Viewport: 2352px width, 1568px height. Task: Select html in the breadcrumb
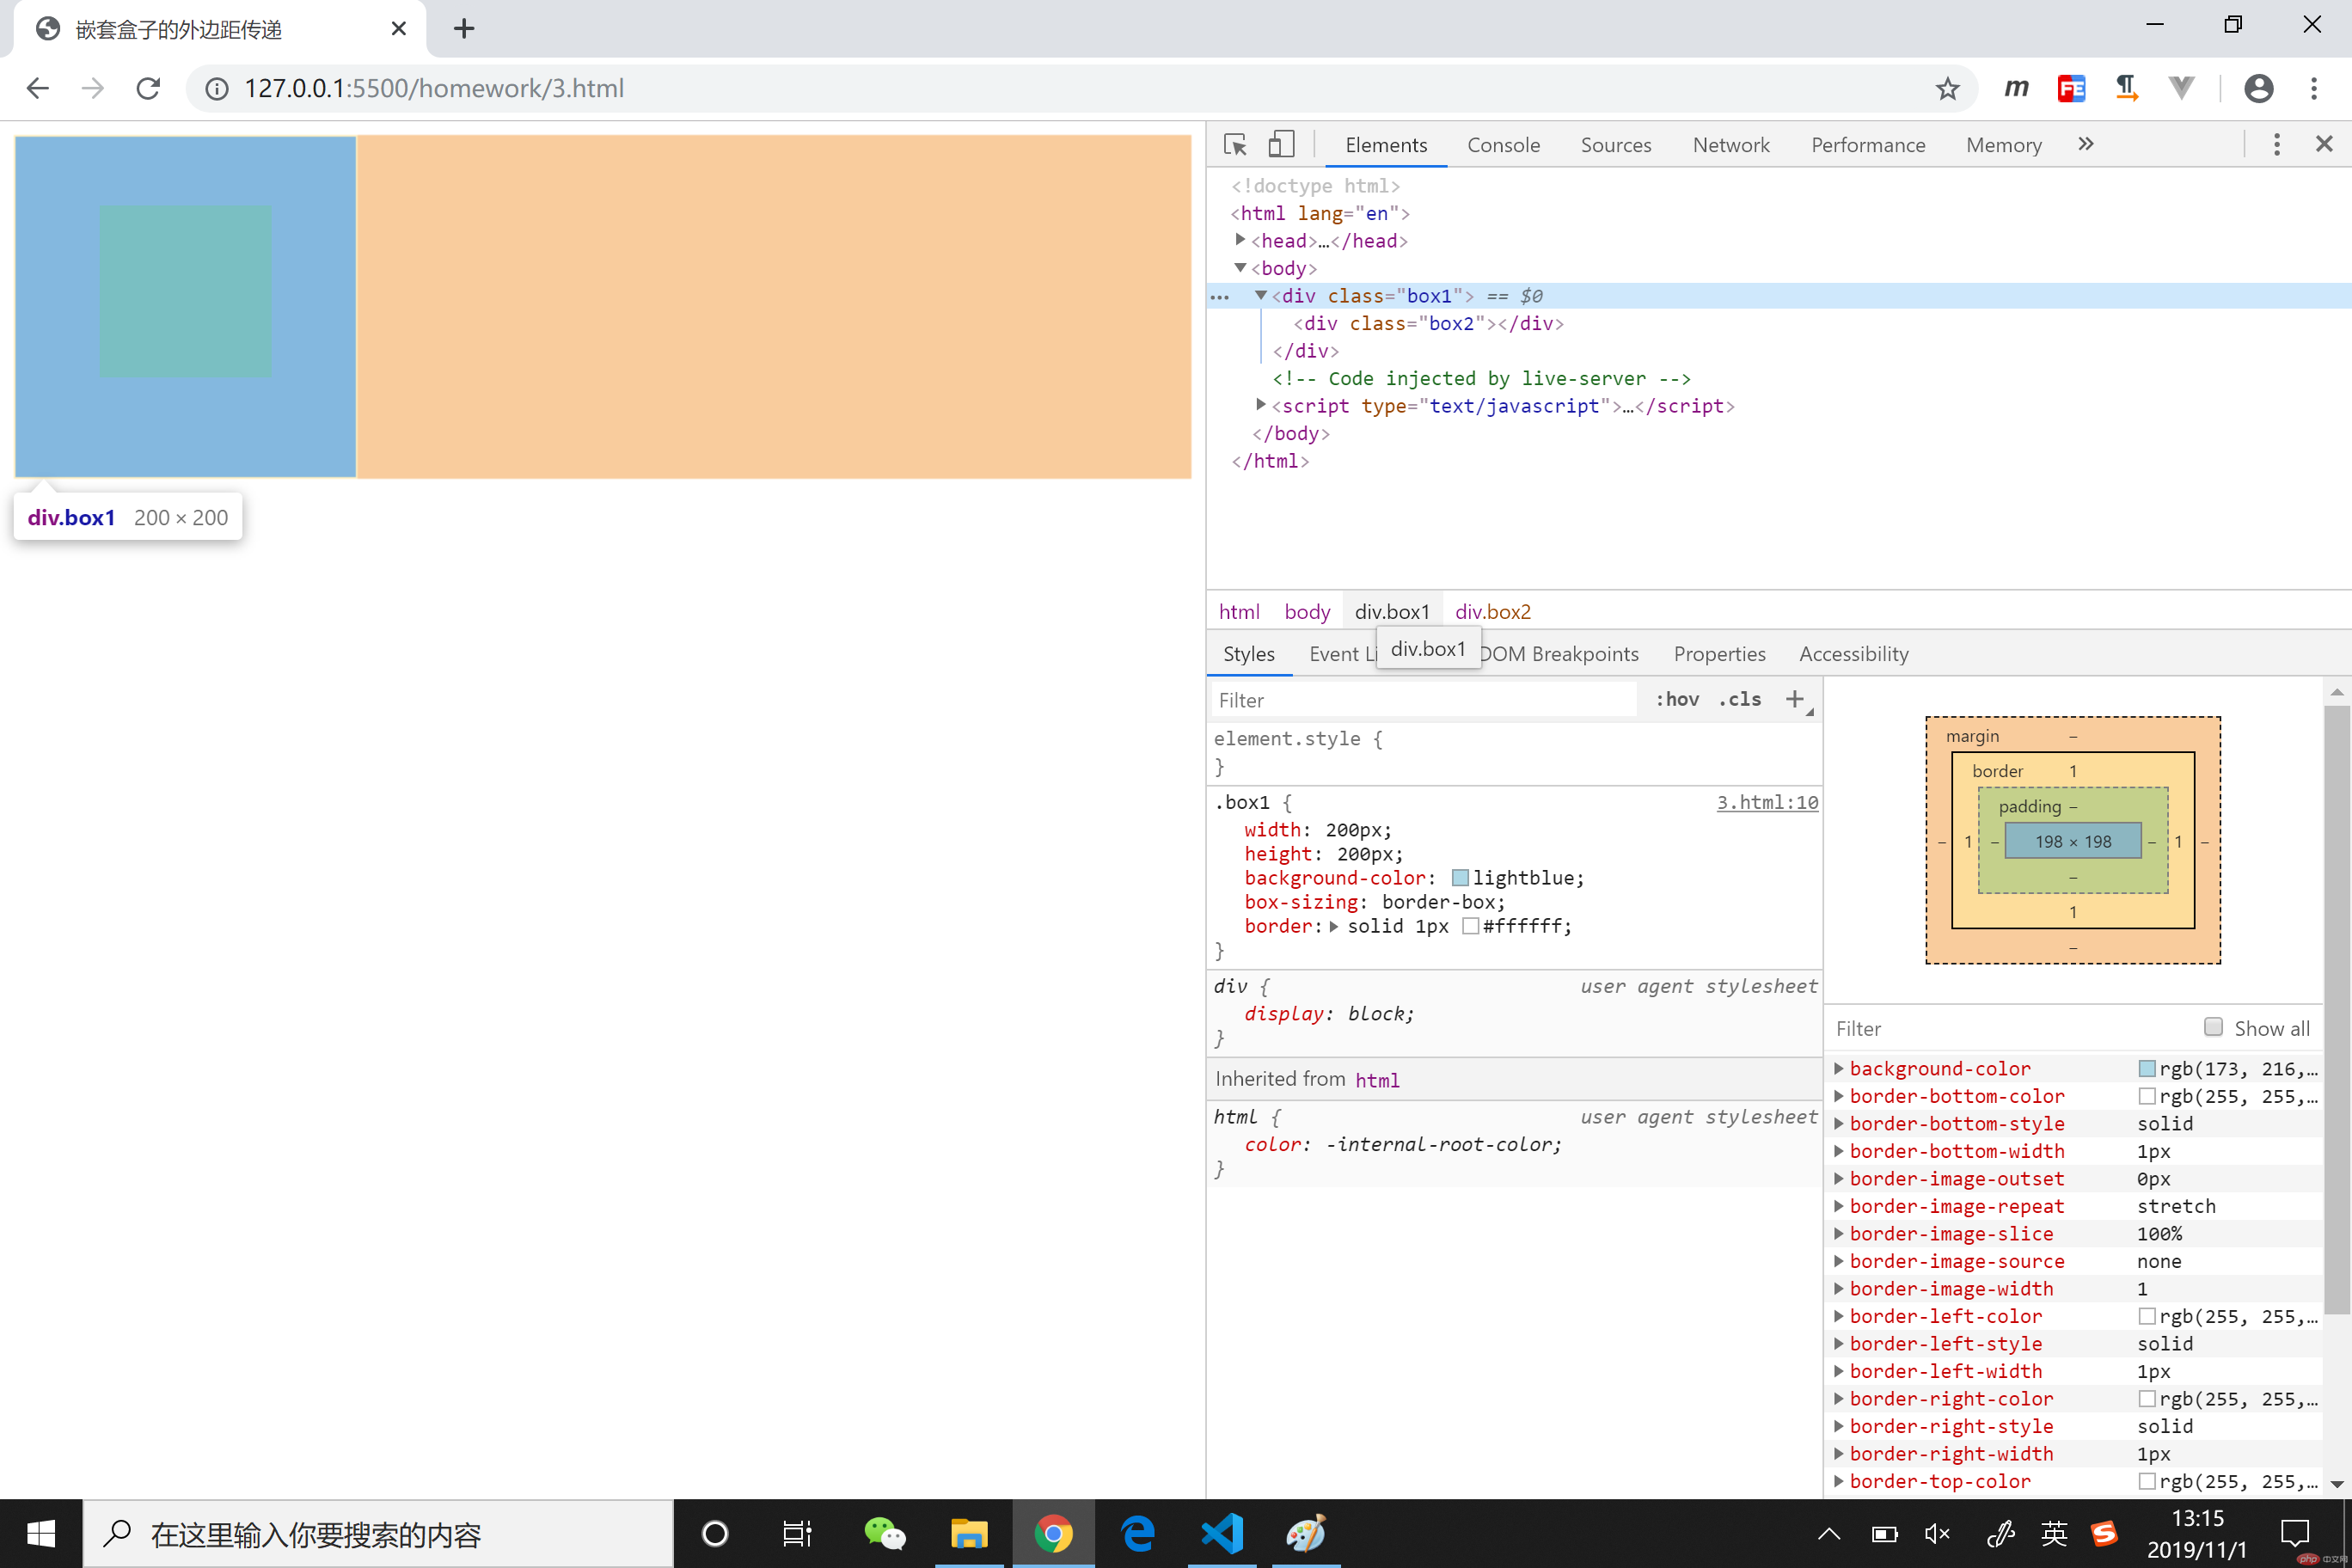[x=1239, y=611]
